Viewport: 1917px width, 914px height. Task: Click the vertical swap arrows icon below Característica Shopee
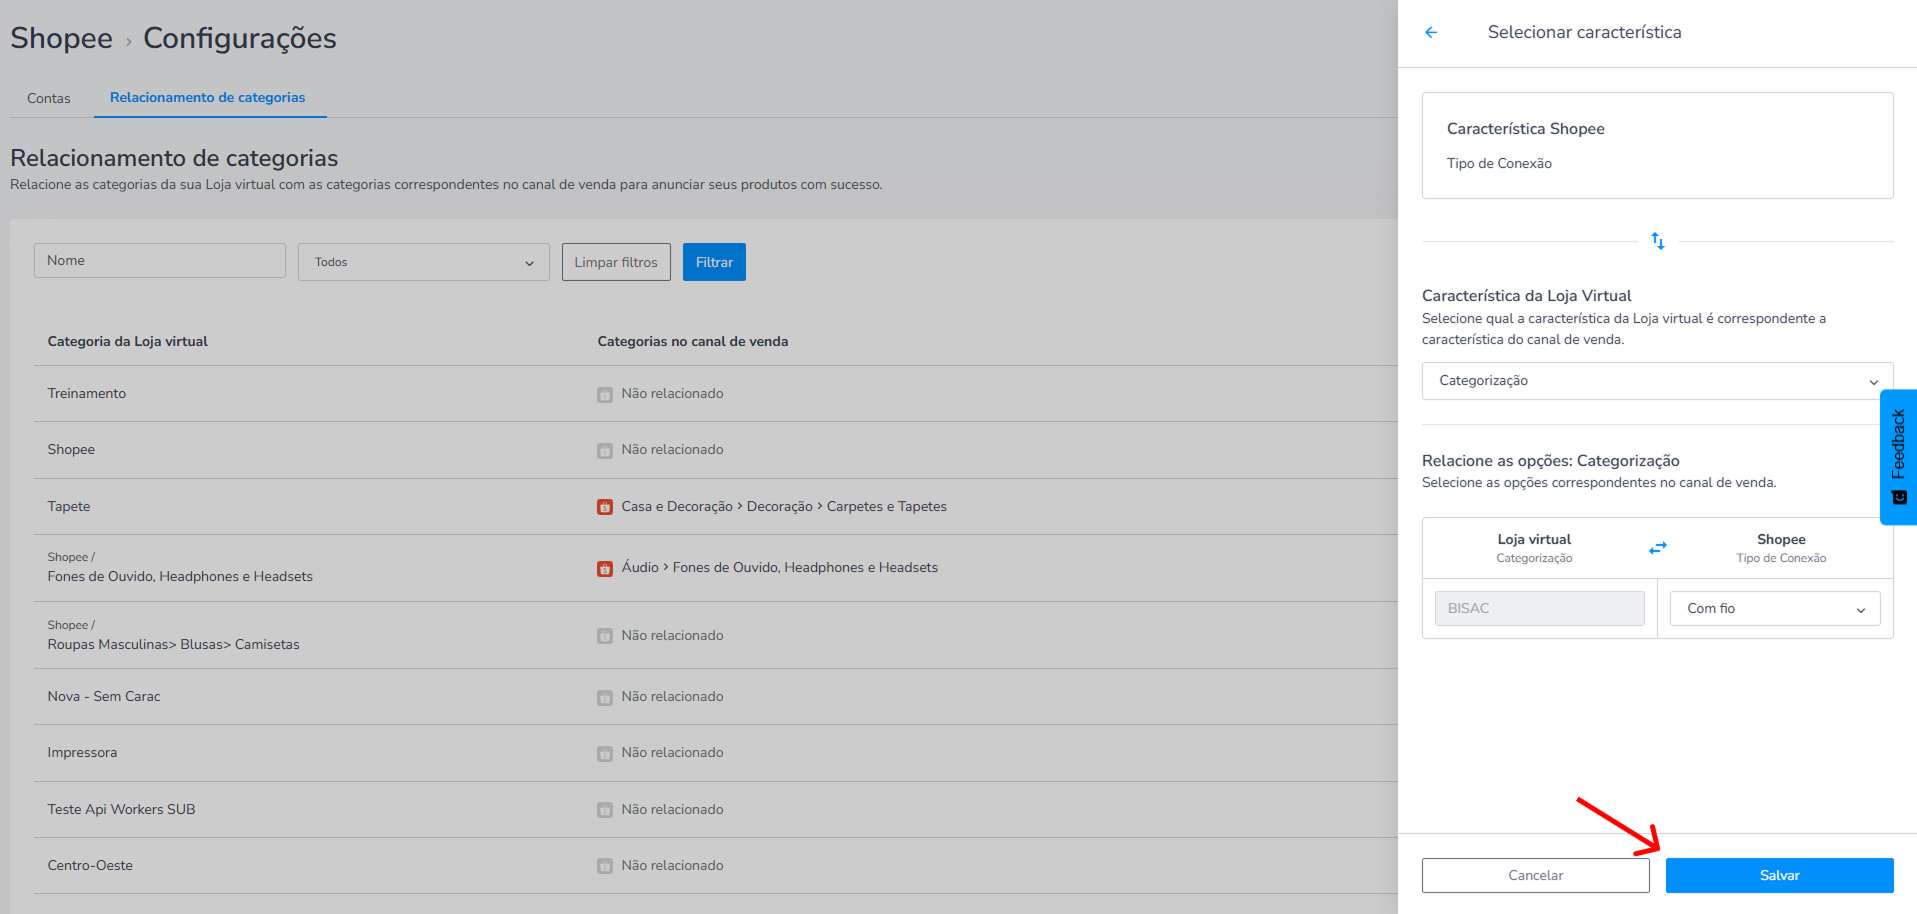tap(1658, 241)
